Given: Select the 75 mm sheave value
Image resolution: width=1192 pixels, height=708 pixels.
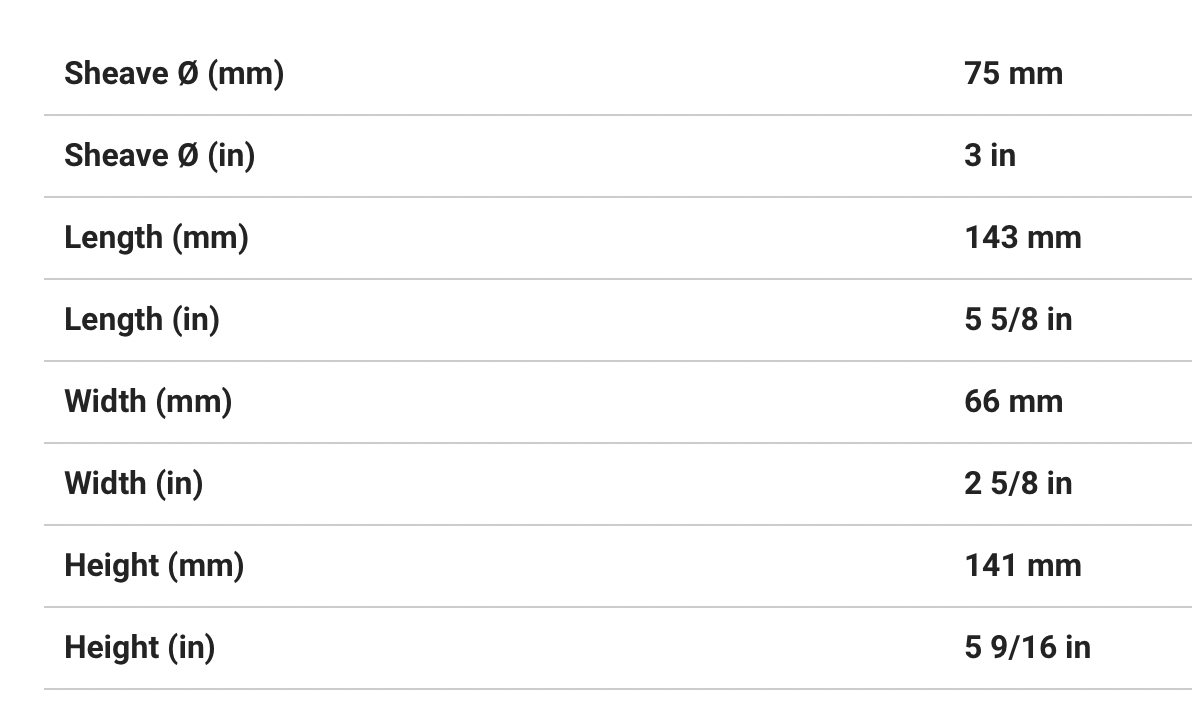Looking at the screenshot, I should pyautogui.click(x=1013, y=73).
